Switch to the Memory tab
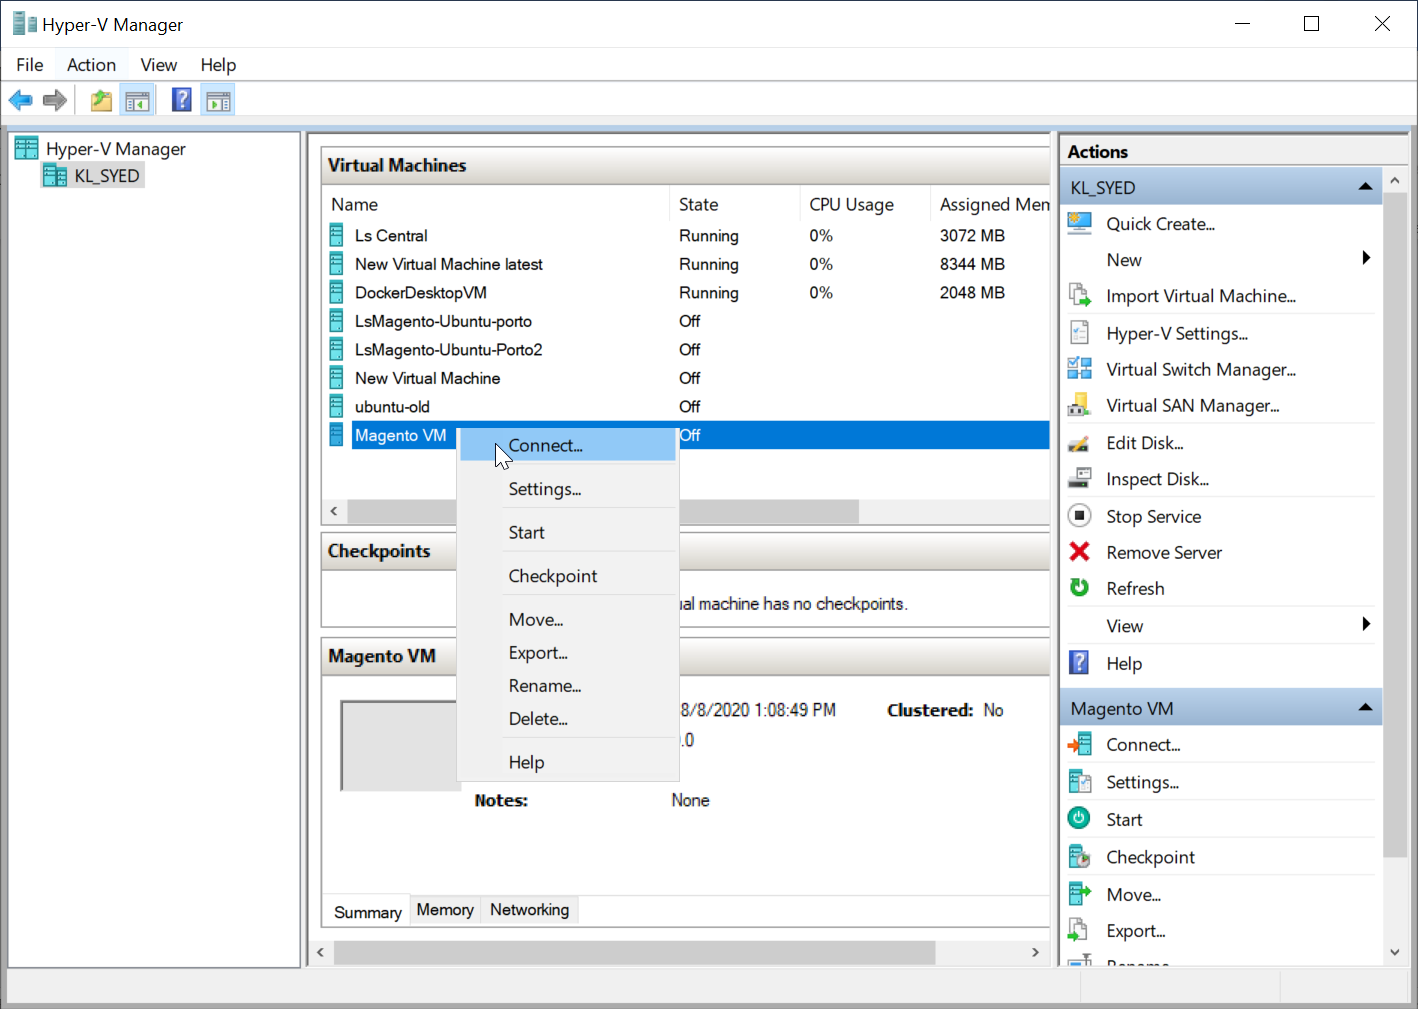1418x1009 pixels. click(x=445, y=910)
